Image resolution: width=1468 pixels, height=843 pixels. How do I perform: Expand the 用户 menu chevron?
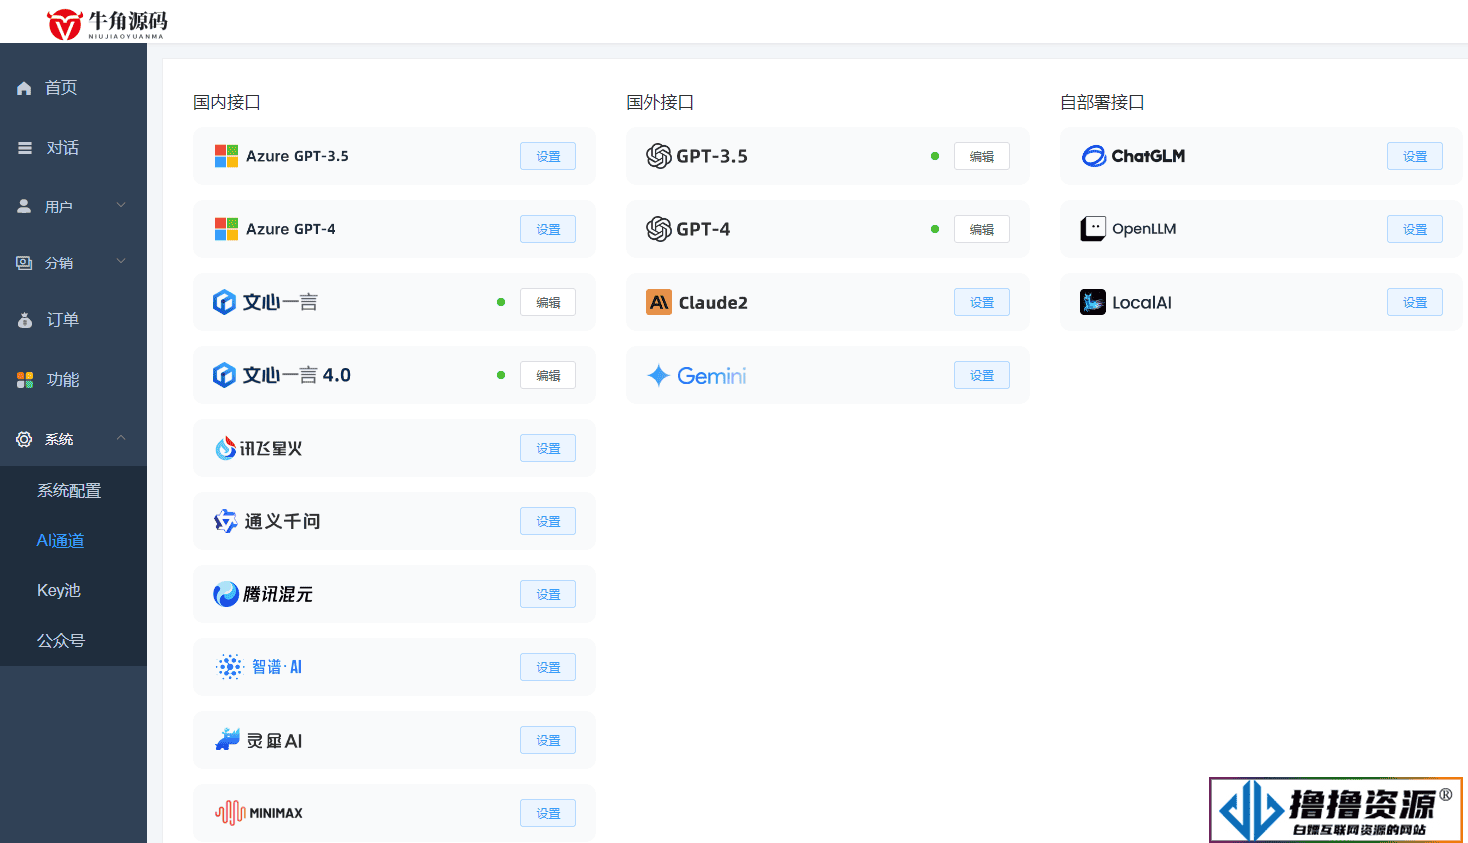click(121, 205)
